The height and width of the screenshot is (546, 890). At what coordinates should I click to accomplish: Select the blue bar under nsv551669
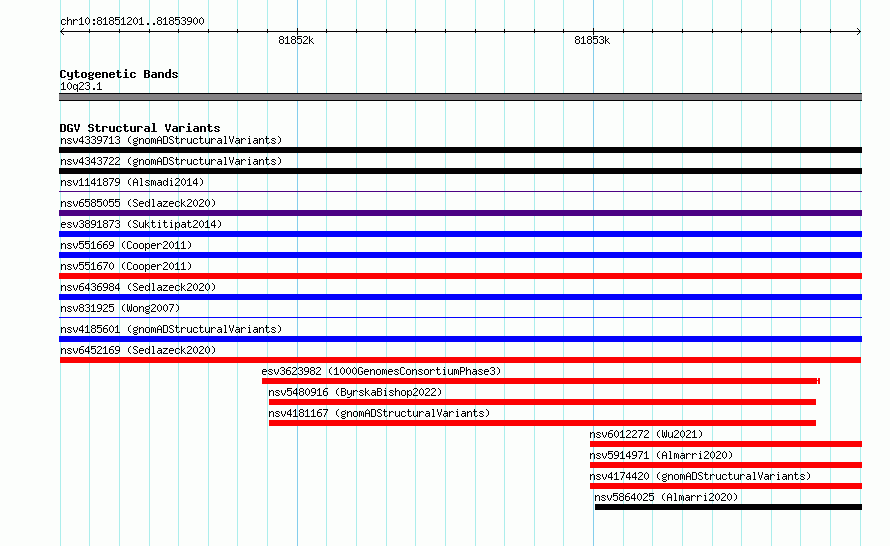pyautogui.click(x=460, y=255)
